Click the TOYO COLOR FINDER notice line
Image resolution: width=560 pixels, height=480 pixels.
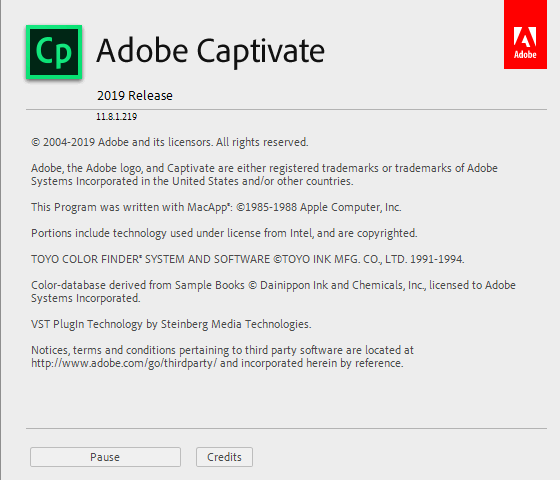(248, 259)
